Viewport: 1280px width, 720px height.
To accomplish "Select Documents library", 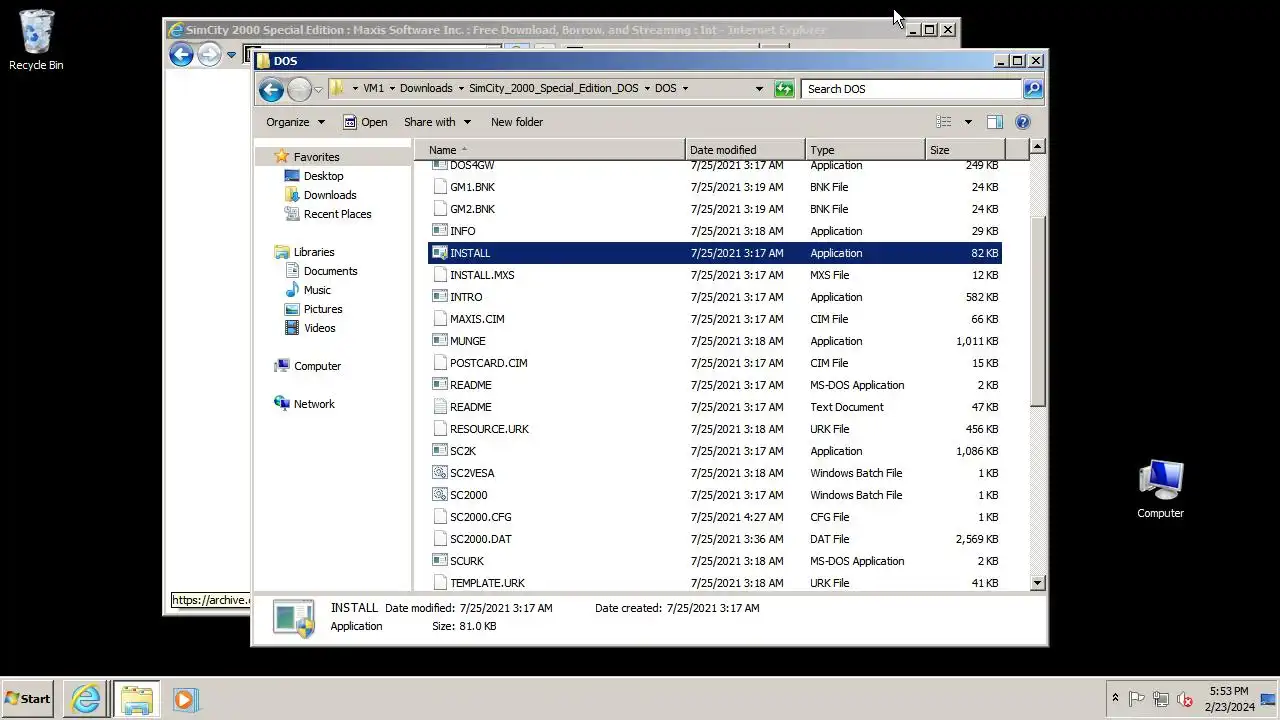I will click(330, 271).
